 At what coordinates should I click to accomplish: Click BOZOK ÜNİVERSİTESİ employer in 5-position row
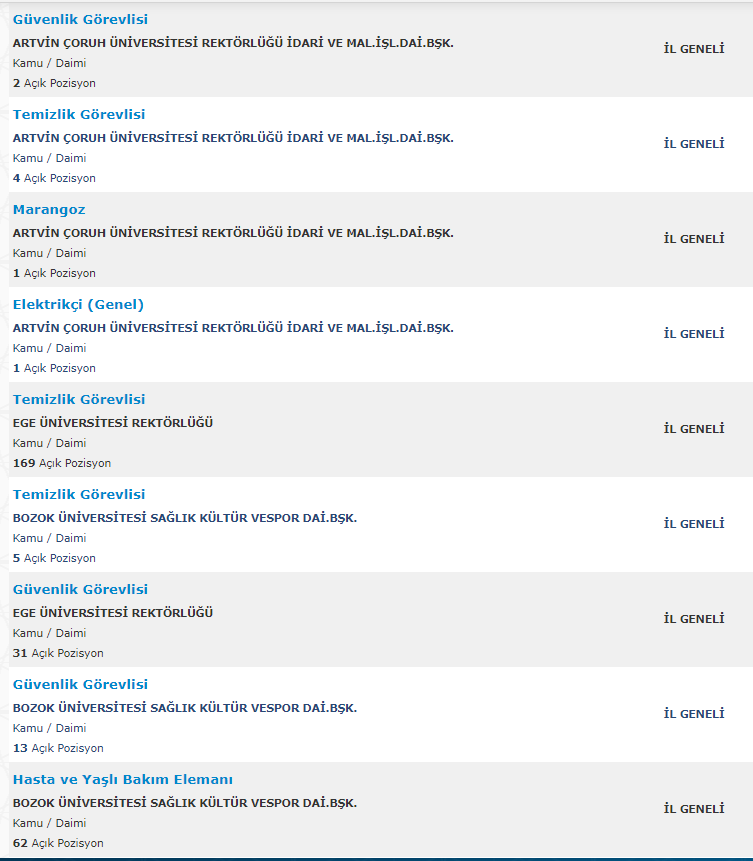pyautogui.click(x=185, y=518)
